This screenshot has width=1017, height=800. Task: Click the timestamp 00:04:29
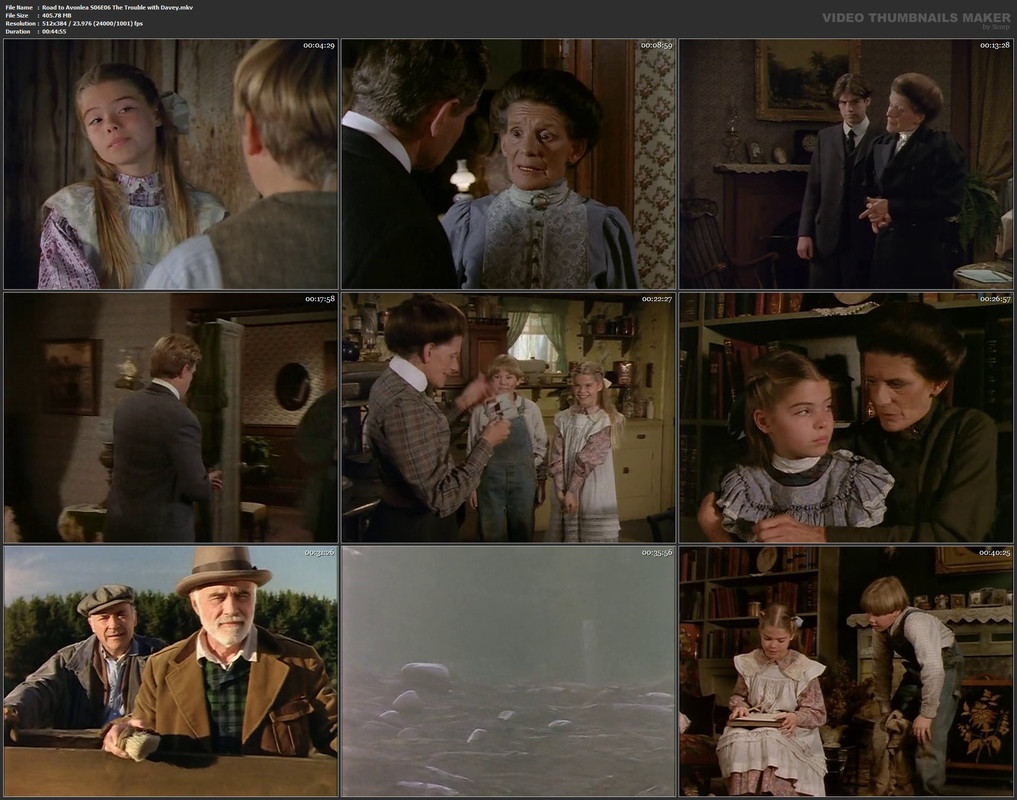(319, 45)
